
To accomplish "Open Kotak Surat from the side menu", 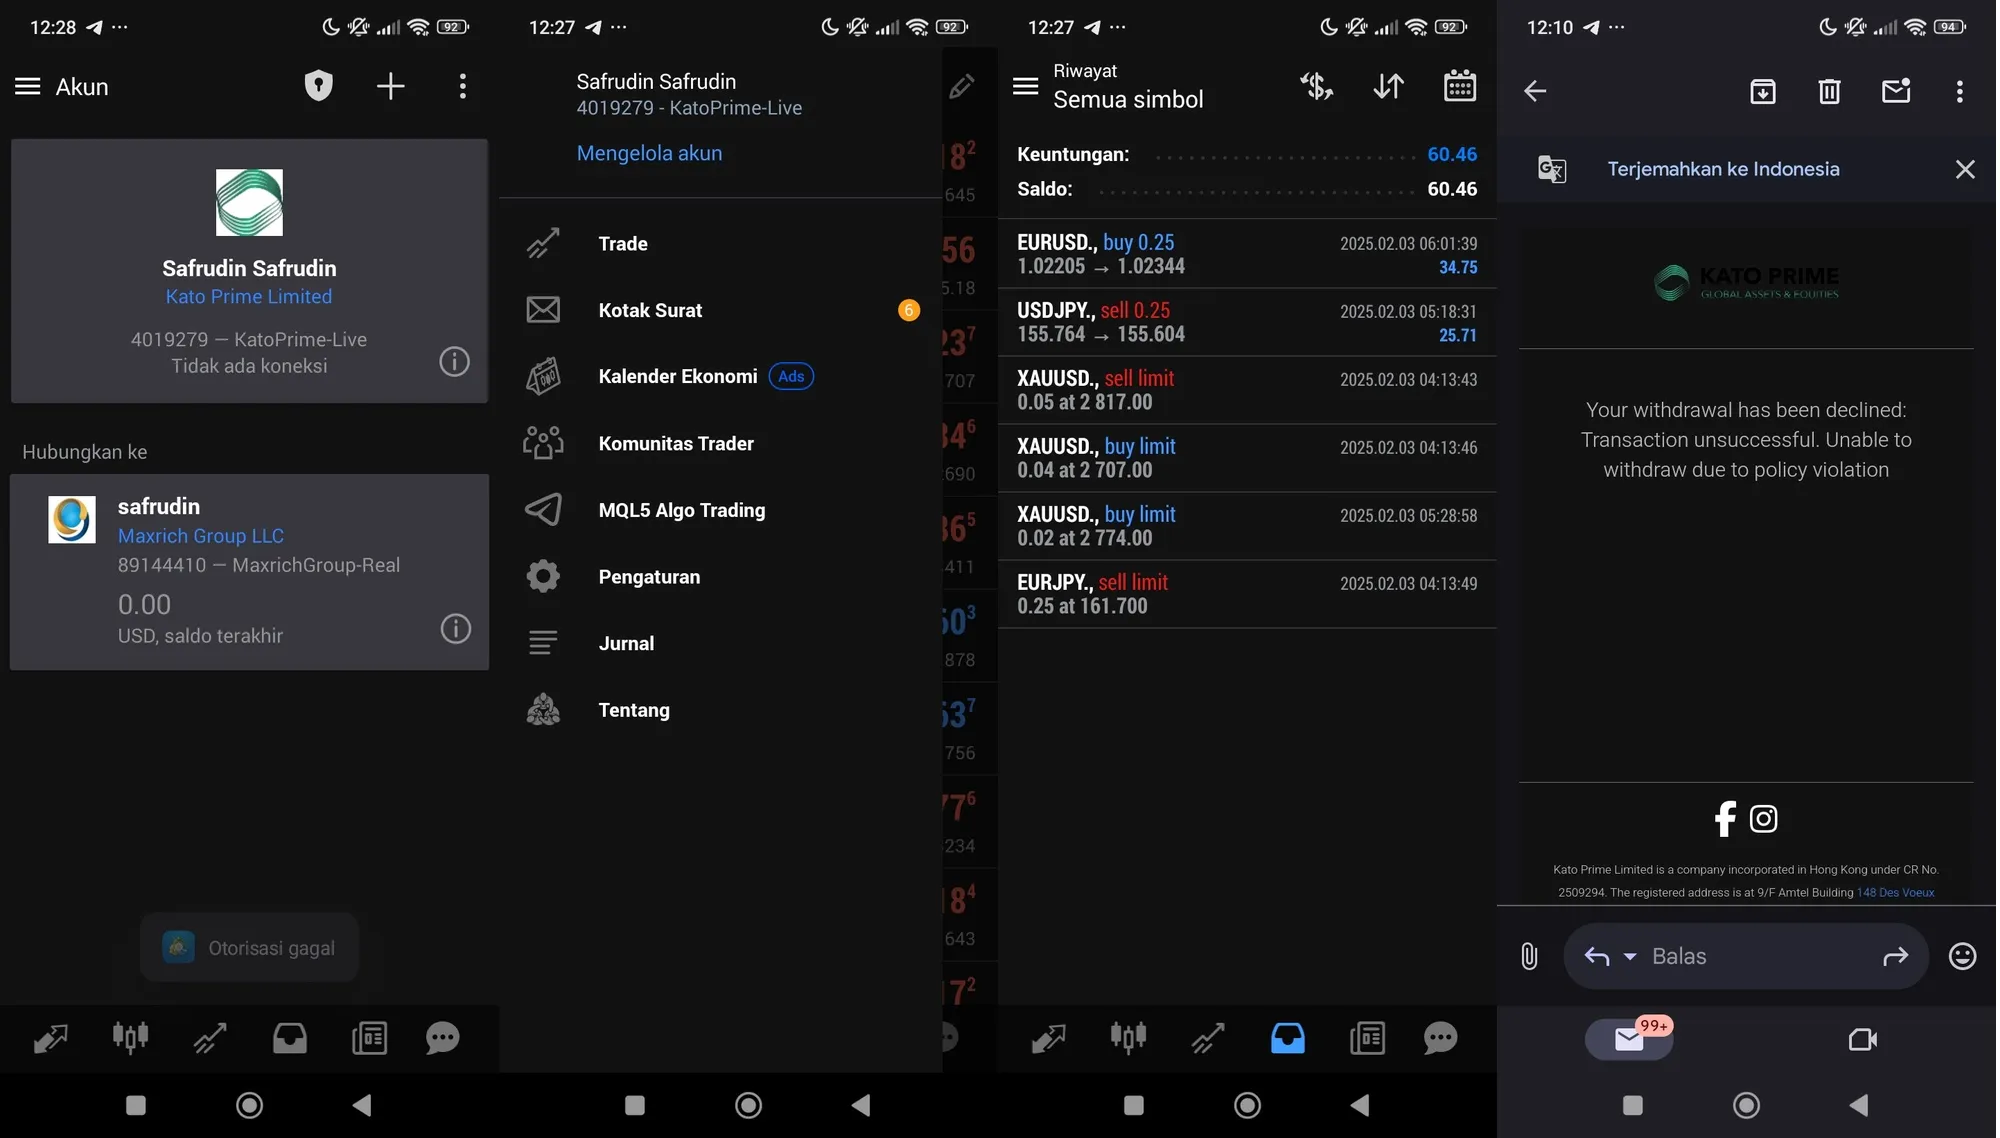I will point(720,310).
